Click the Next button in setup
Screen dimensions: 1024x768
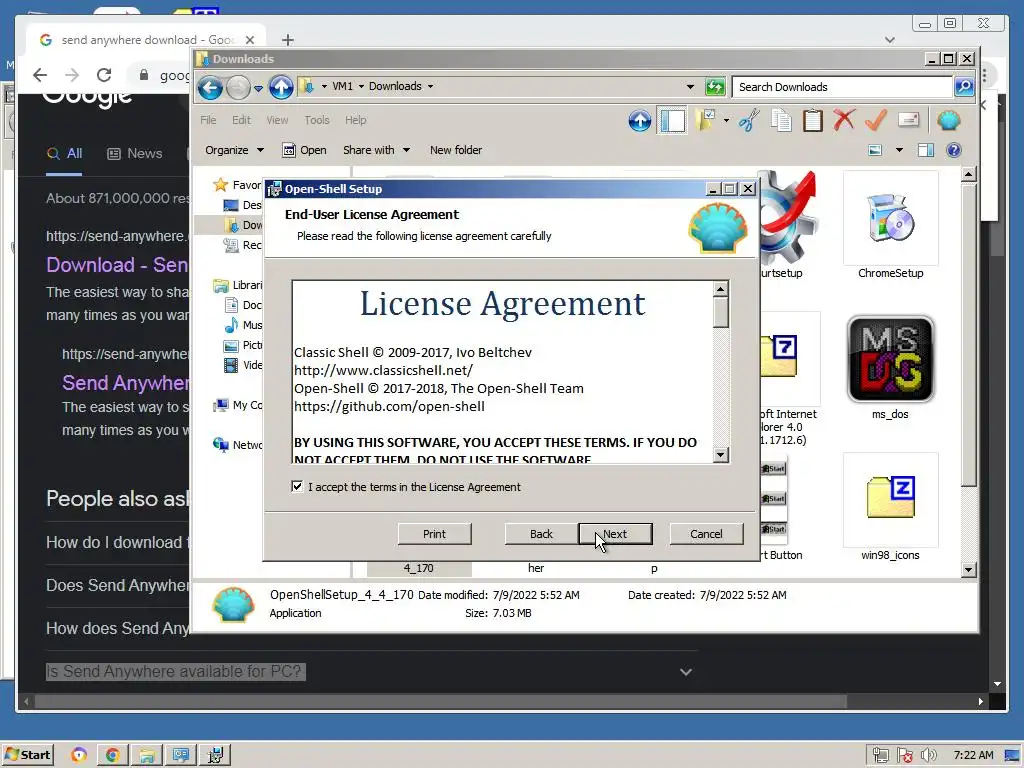pos(615,534)
